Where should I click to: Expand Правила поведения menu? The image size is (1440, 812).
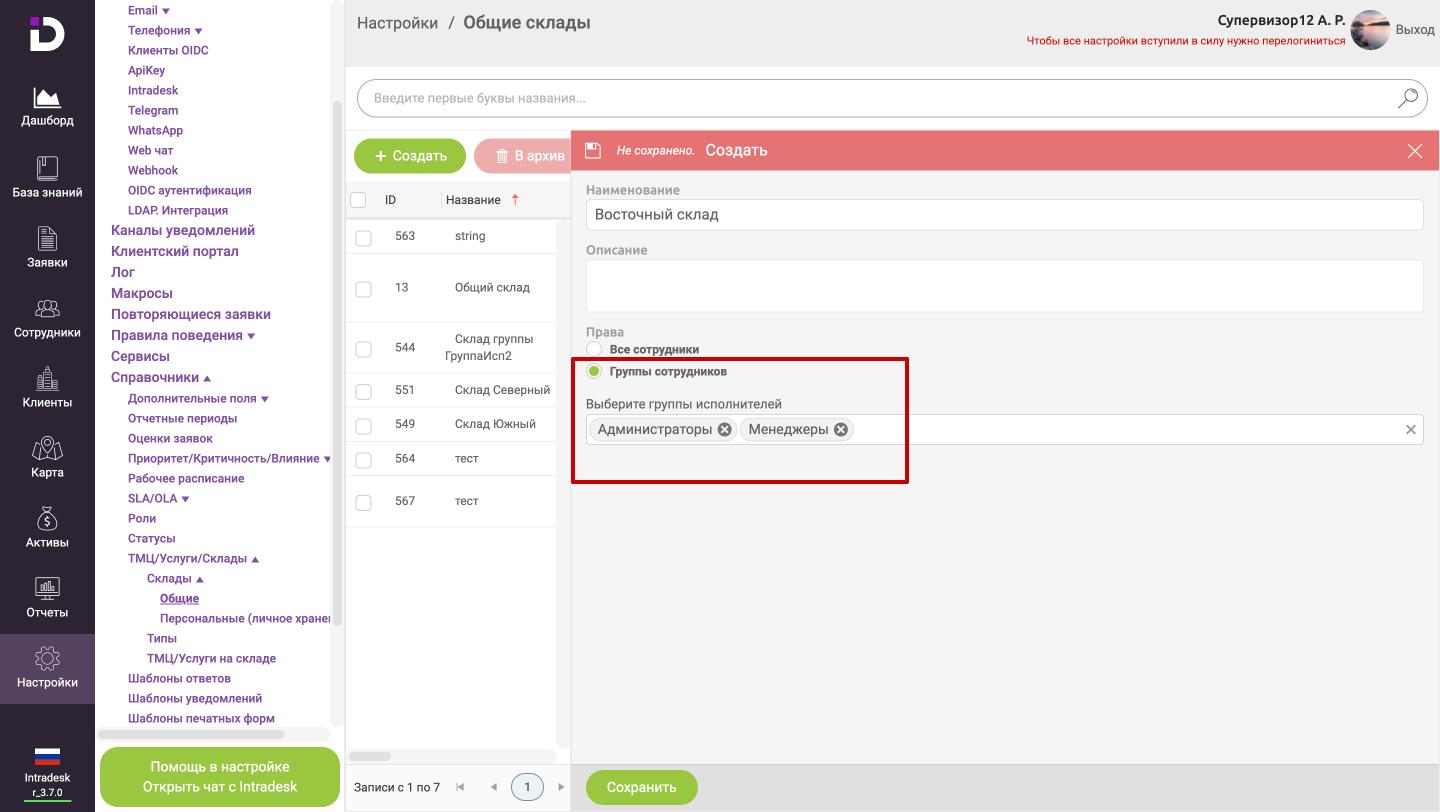[251, 336]
